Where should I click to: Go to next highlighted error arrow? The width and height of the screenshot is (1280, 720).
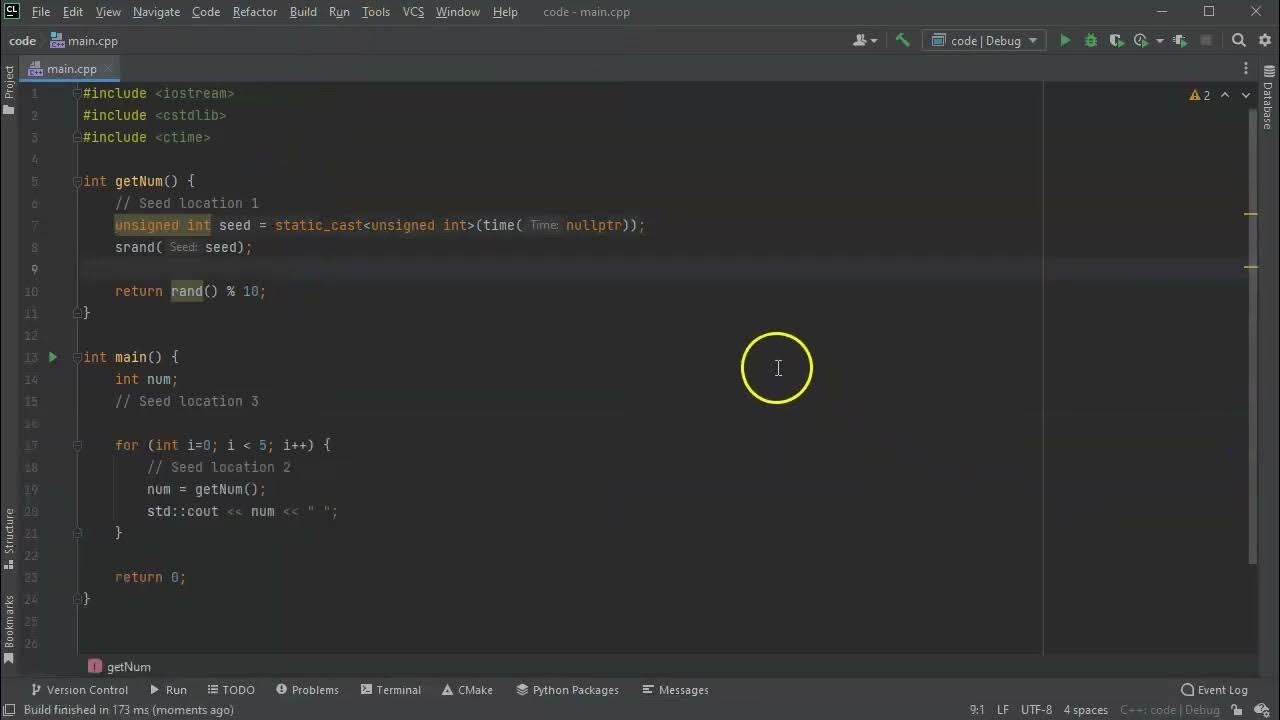coord(1246,95)
